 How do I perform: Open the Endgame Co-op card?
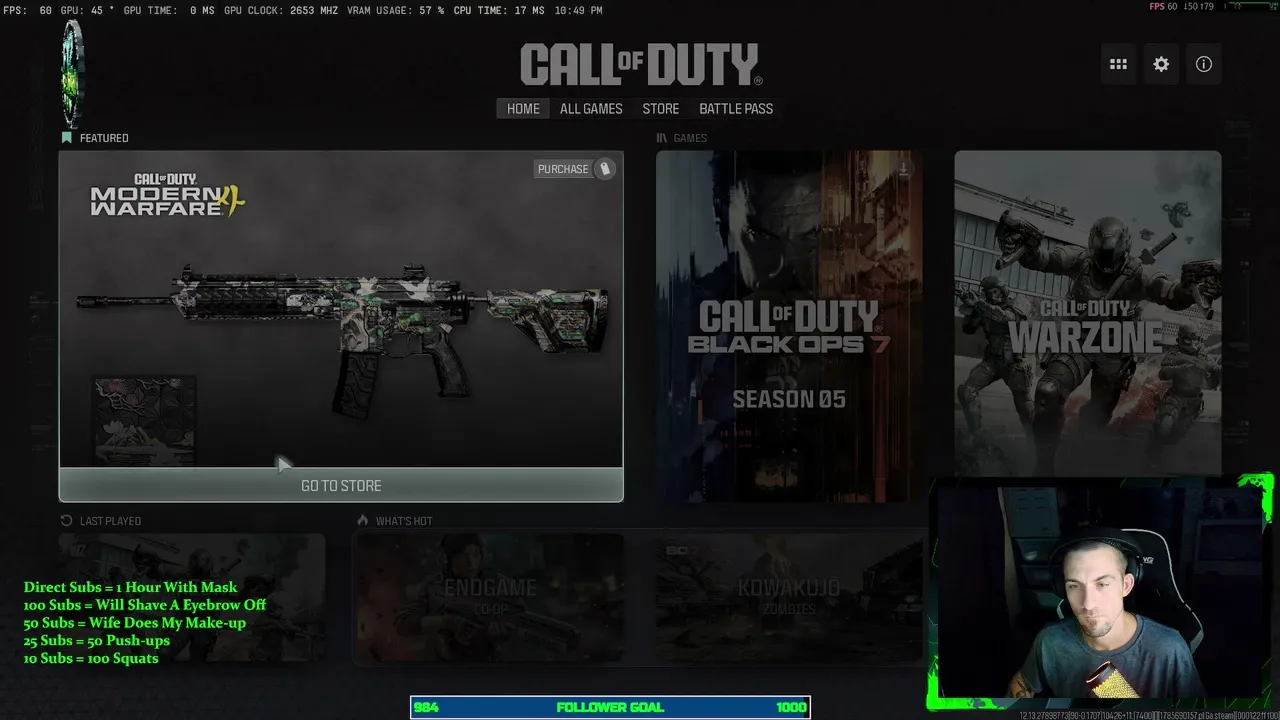pos(490,597)
